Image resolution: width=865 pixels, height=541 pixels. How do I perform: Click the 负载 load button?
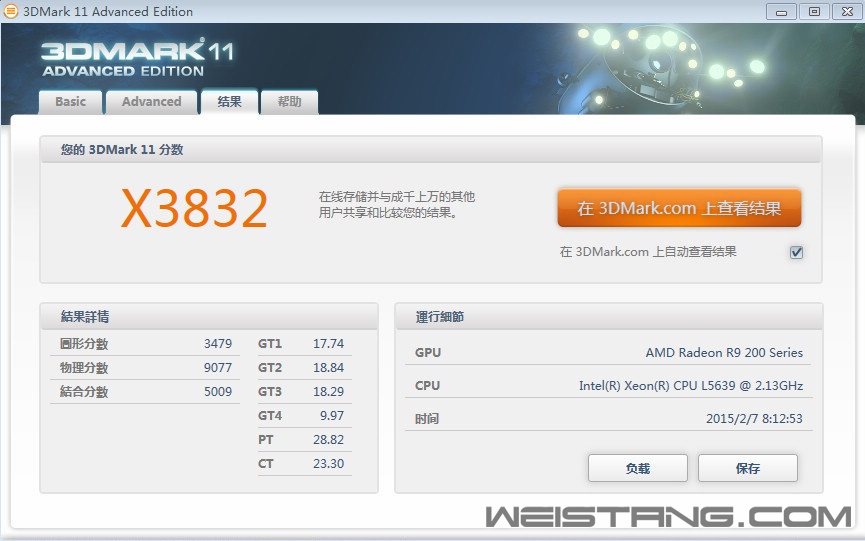click(x=638, y=468)
